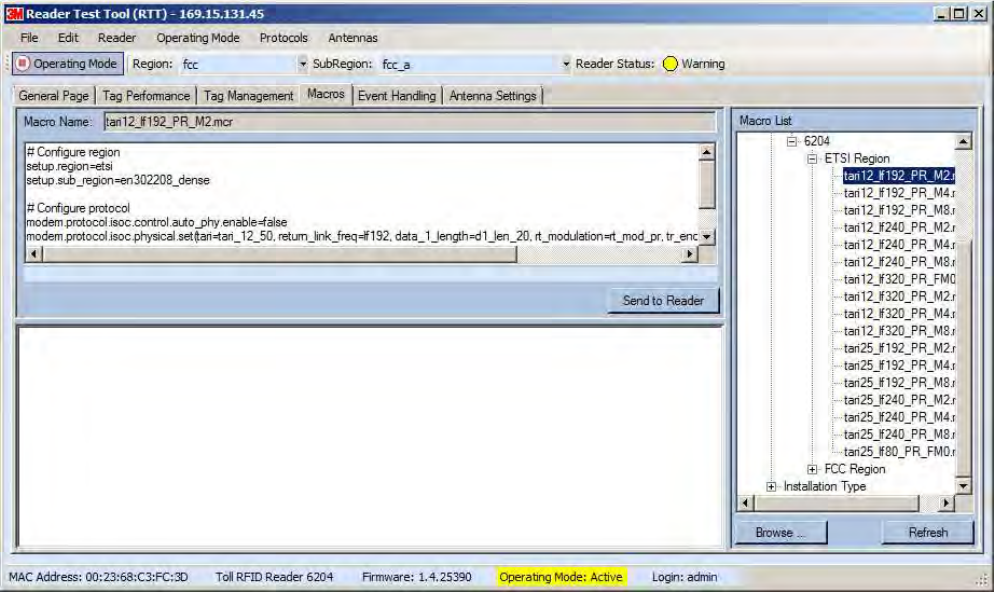This screenshot has width=994, height=592.
Task: Select macro tari25_lf192_PR_M8 in Macro List
Action: 899,383
